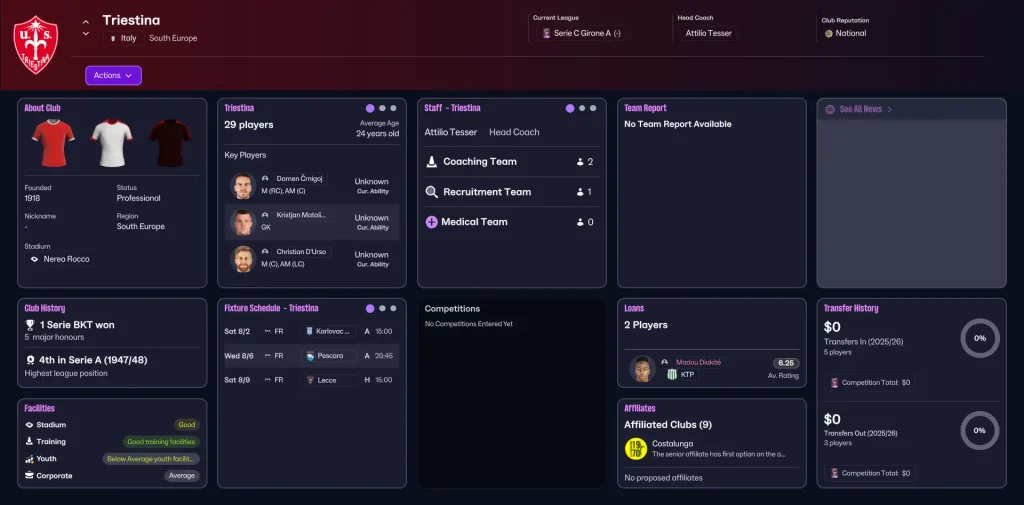Viewport: 1024px width, 505px height.
Task: Click Christian D'Urso's face portrait
Action: click(x=242, y=259)
